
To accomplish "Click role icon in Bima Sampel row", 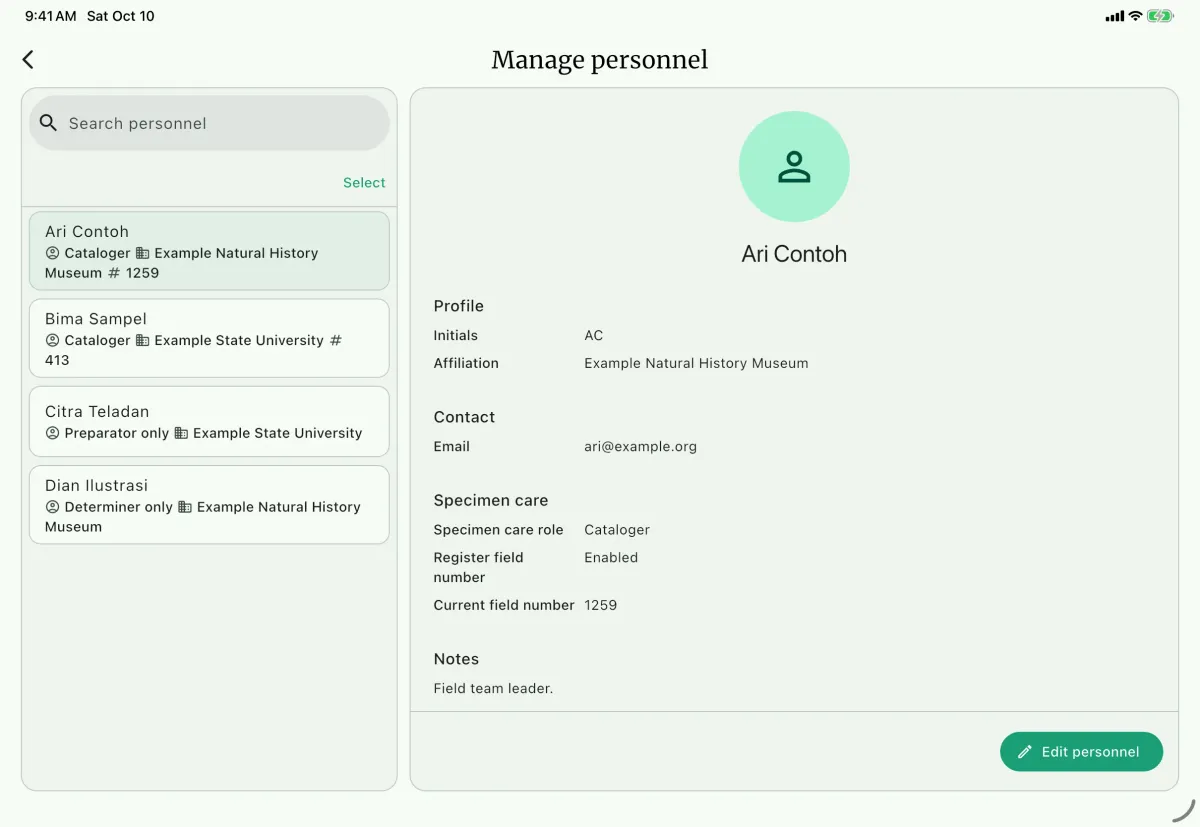I will (x=52, y=340).
